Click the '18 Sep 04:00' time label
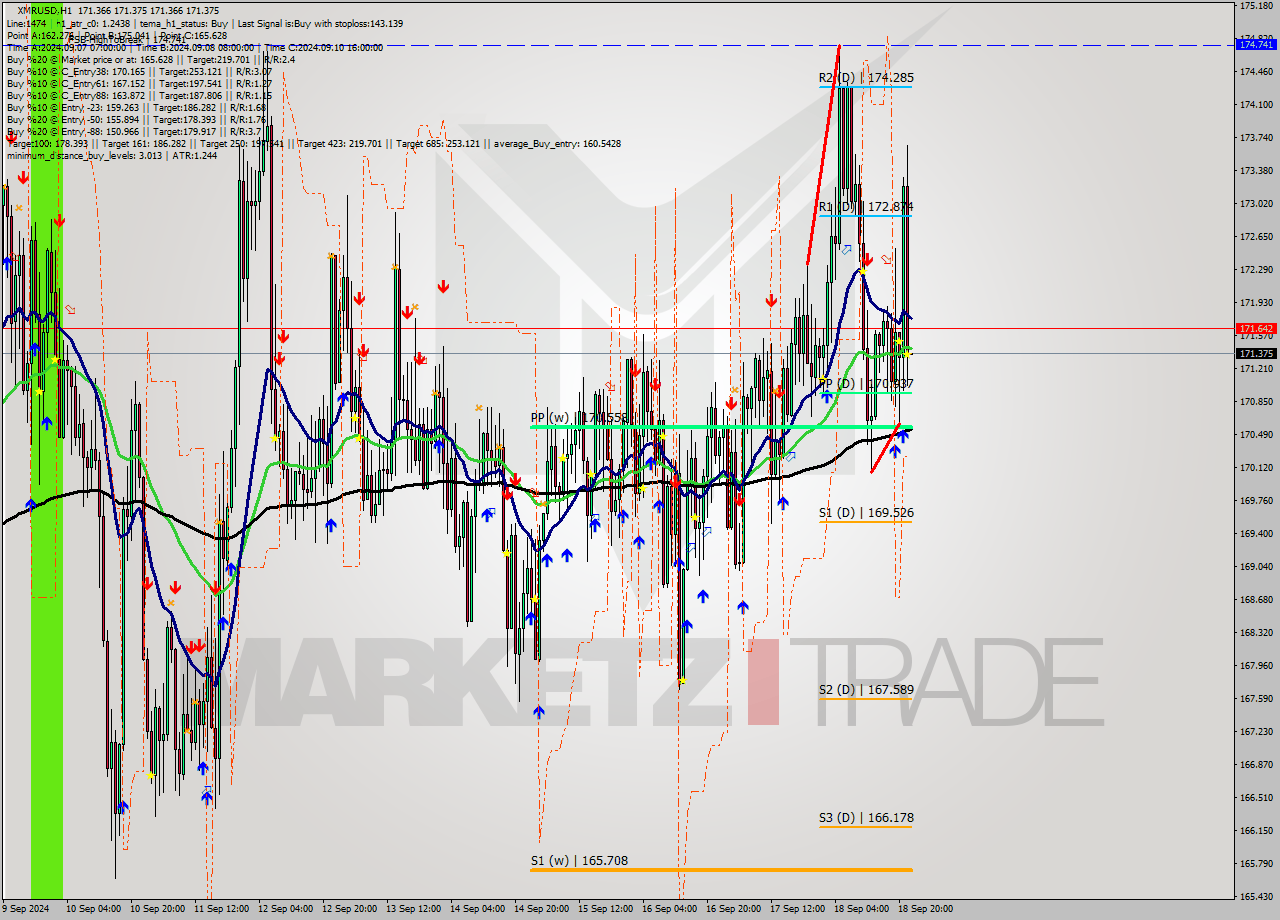 click(861, 909)
